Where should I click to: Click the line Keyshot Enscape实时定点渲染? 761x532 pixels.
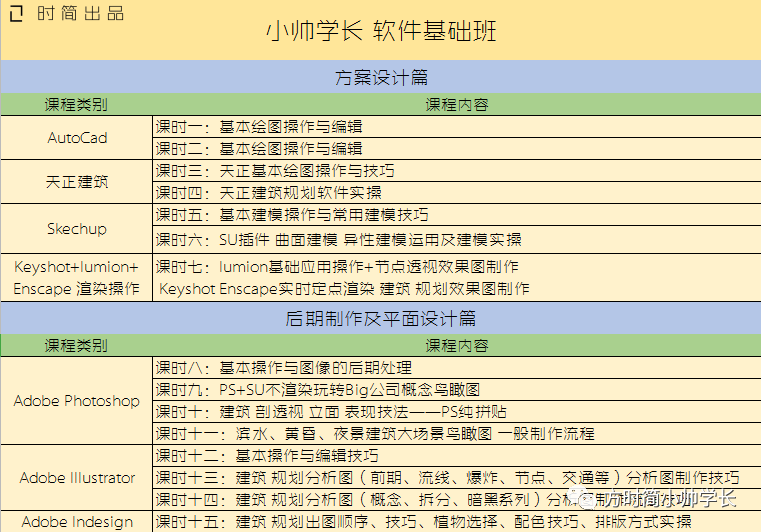(344, 289)
